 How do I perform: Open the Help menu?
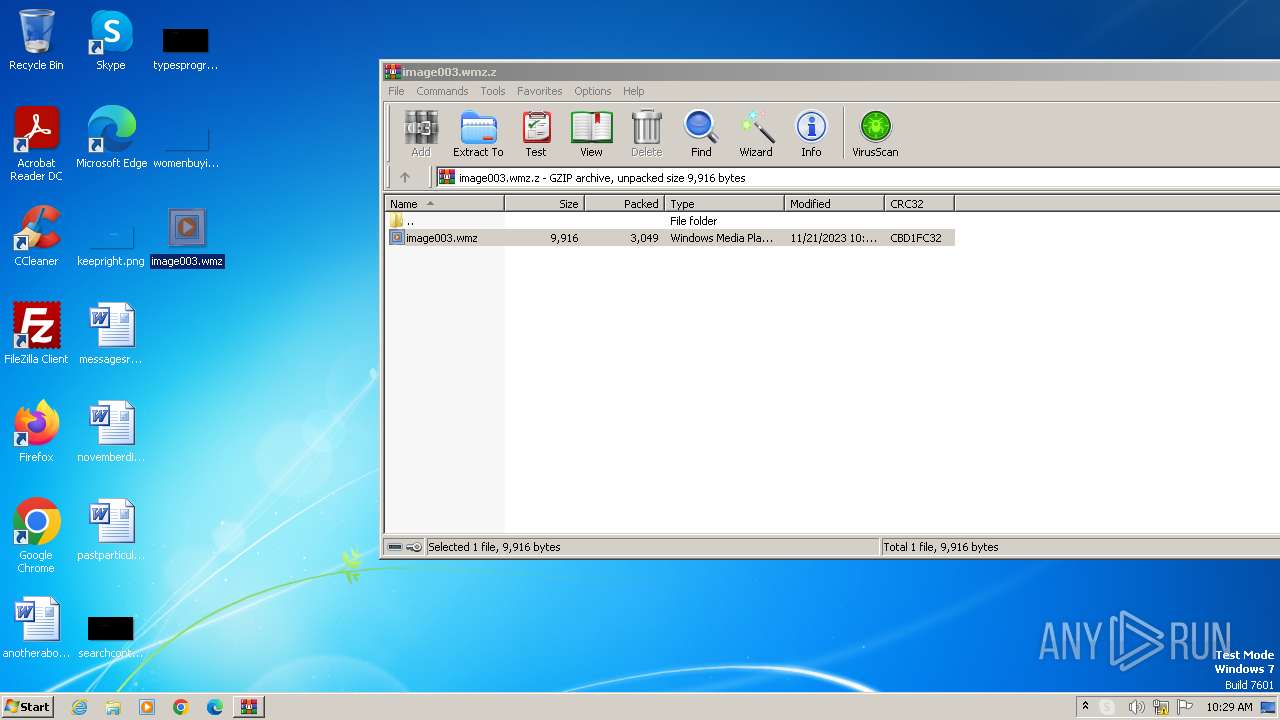pyautogui.click(x=634, y=91)
